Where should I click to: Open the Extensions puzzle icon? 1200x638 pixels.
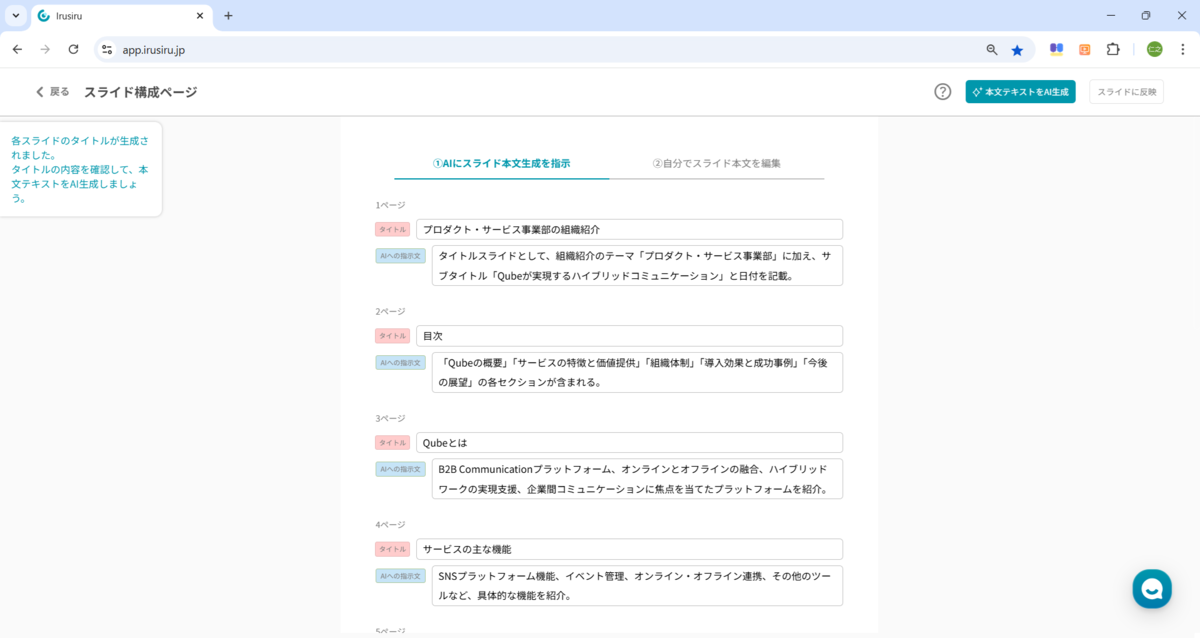[1113, 49]
